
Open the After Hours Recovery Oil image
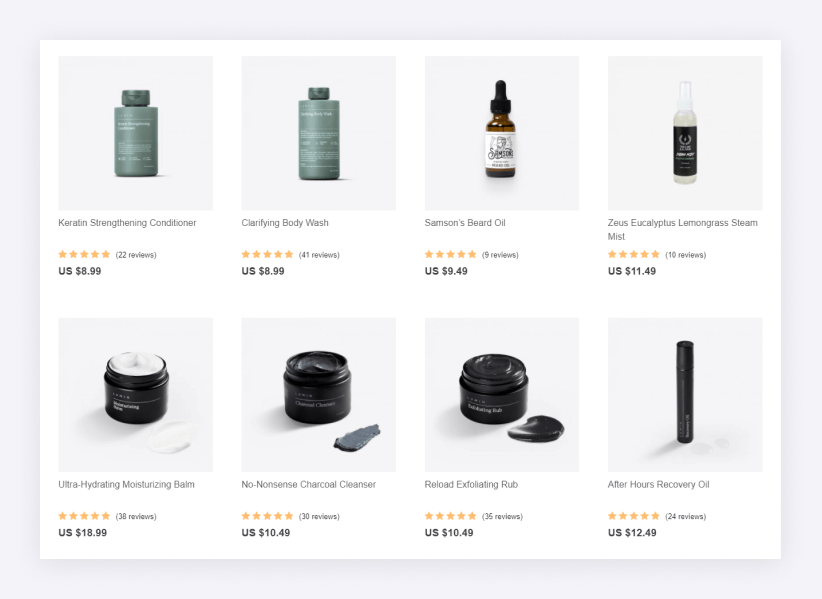click(x=685, y=395)
